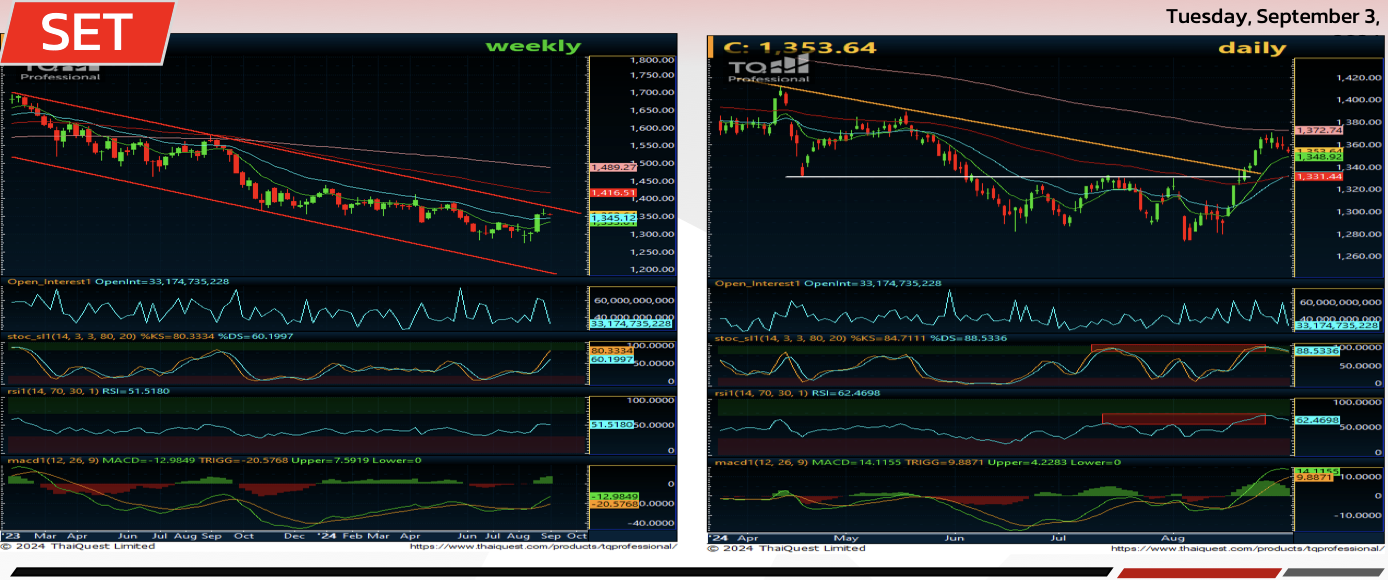Click weekly stoc_sl1 label showing %KS=80.3334
1388x580 pixels.
click(150, 336)
